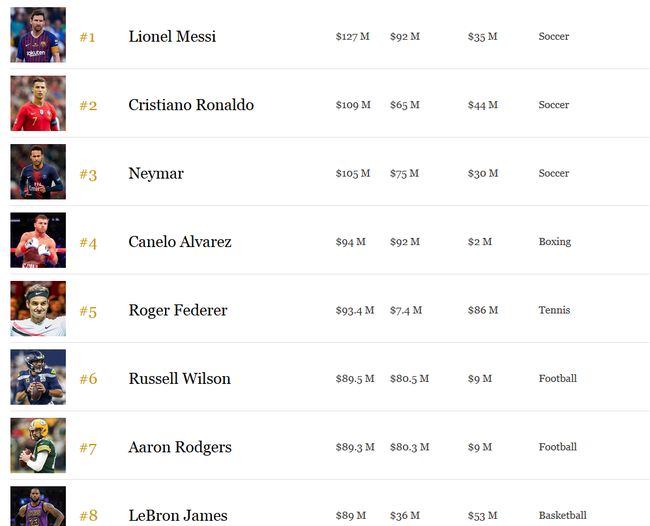
Task: Select Aaron Rodgers' photo thumbnail
Action: coord(38,446)
